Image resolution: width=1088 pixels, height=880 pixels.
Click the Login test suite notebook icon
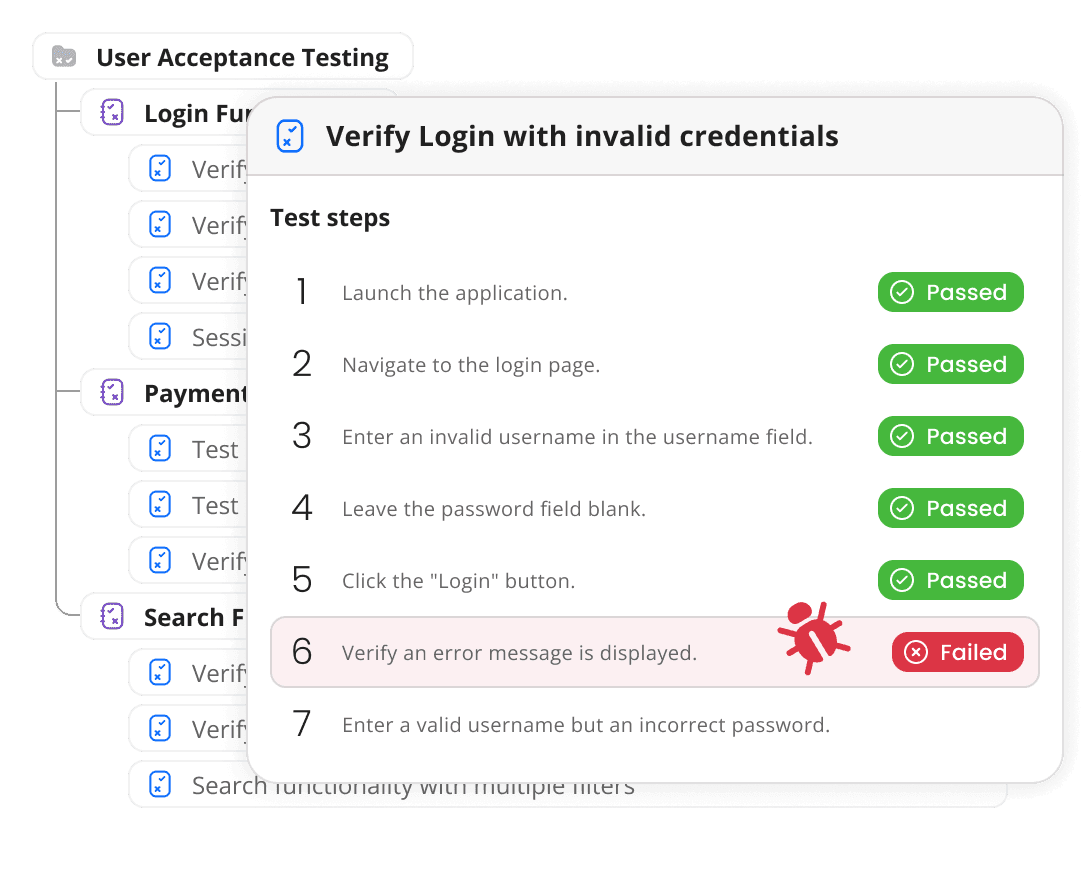(113, 113)
